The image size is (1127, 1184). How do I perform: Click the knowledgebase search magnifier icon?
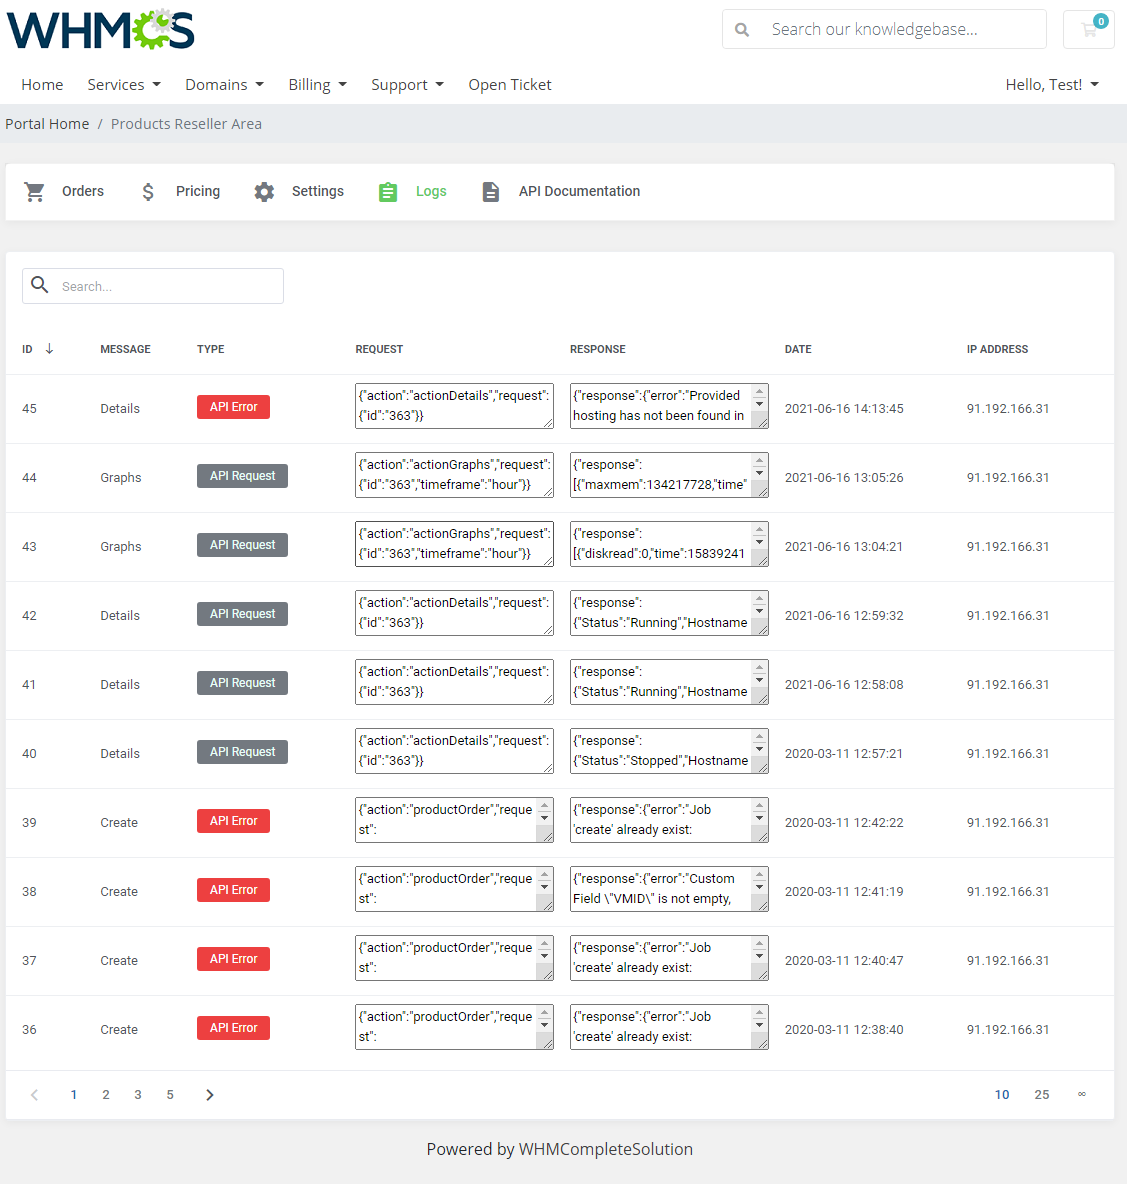point(742,29)
